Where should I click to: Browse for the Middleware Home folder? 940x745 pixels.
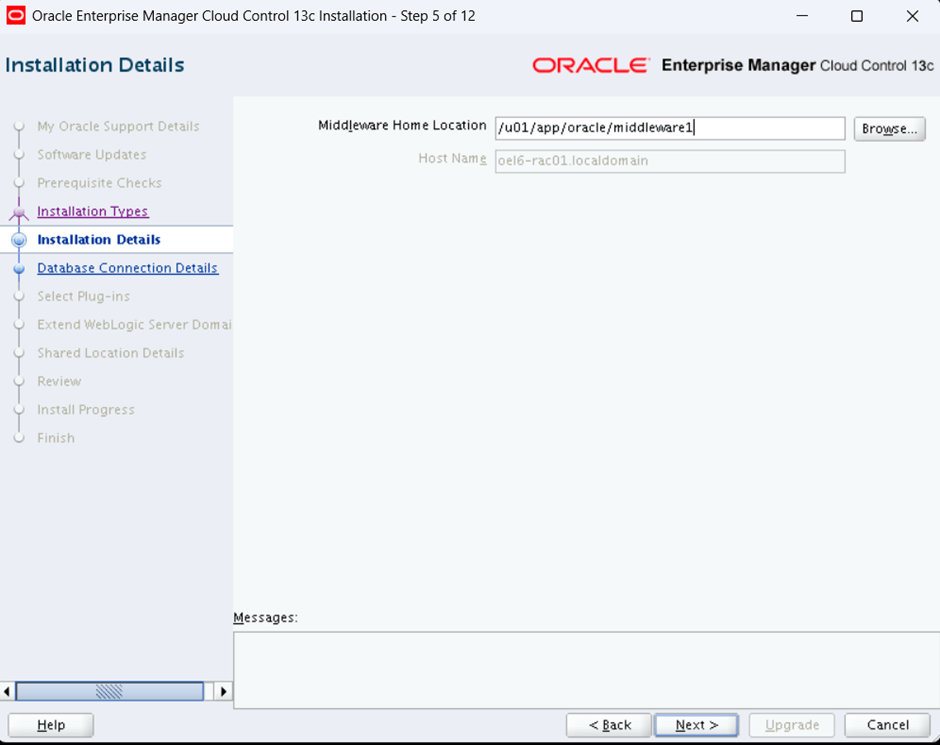[x=889, y=129]
